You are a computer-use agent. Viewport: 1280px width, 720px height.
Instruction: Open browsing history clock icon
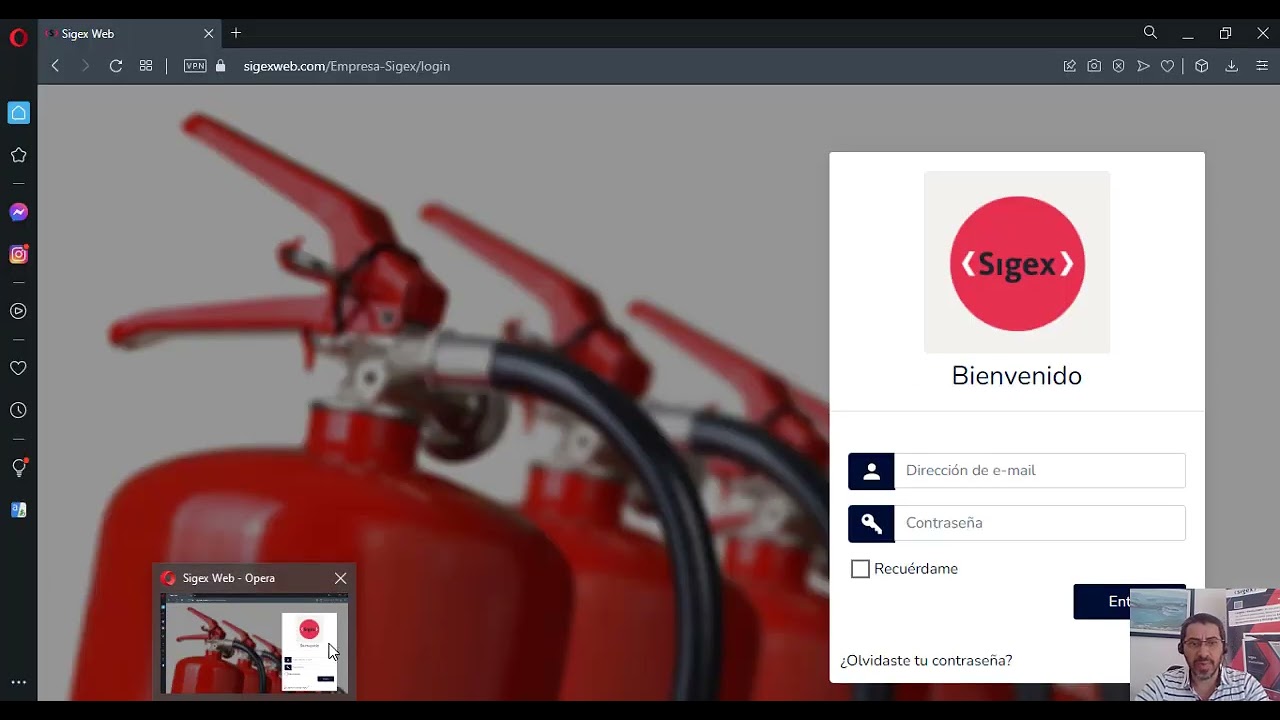point(18,410)
